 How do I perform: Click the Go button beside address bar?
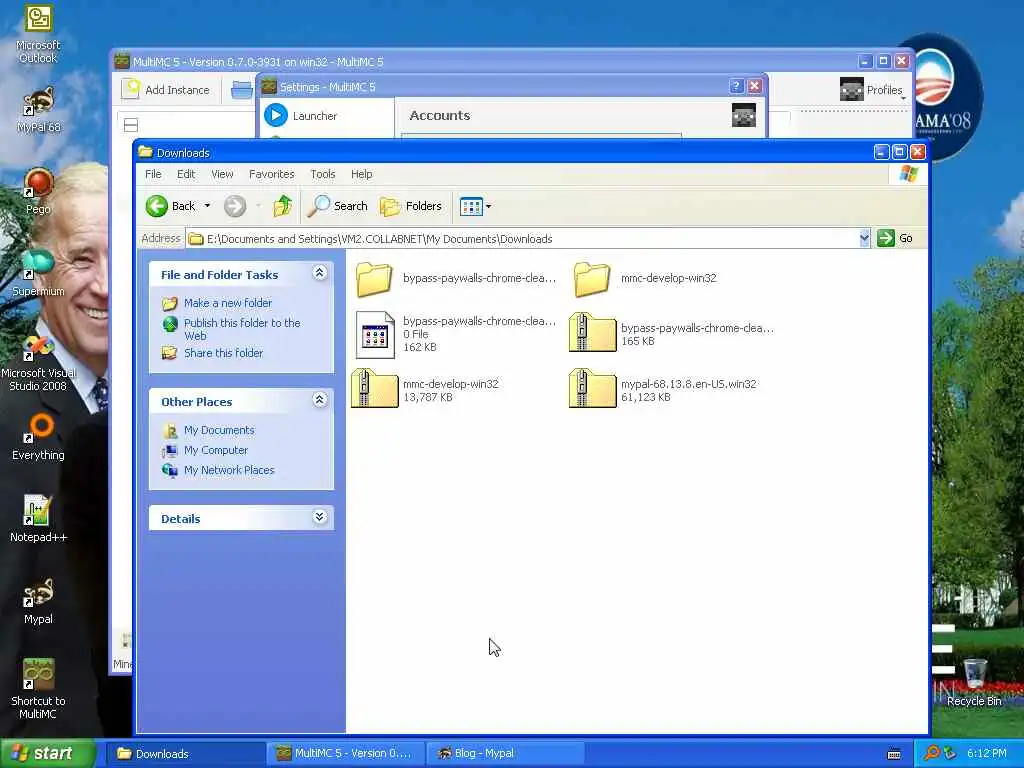point(895,238)
